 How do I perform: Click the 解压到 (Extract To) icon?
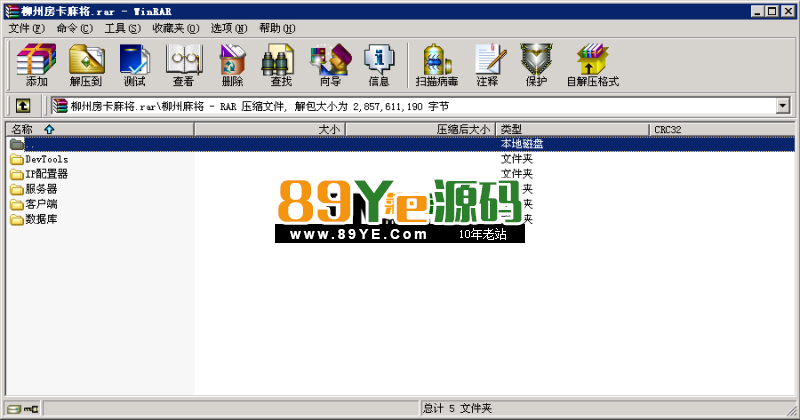(86, 65)
